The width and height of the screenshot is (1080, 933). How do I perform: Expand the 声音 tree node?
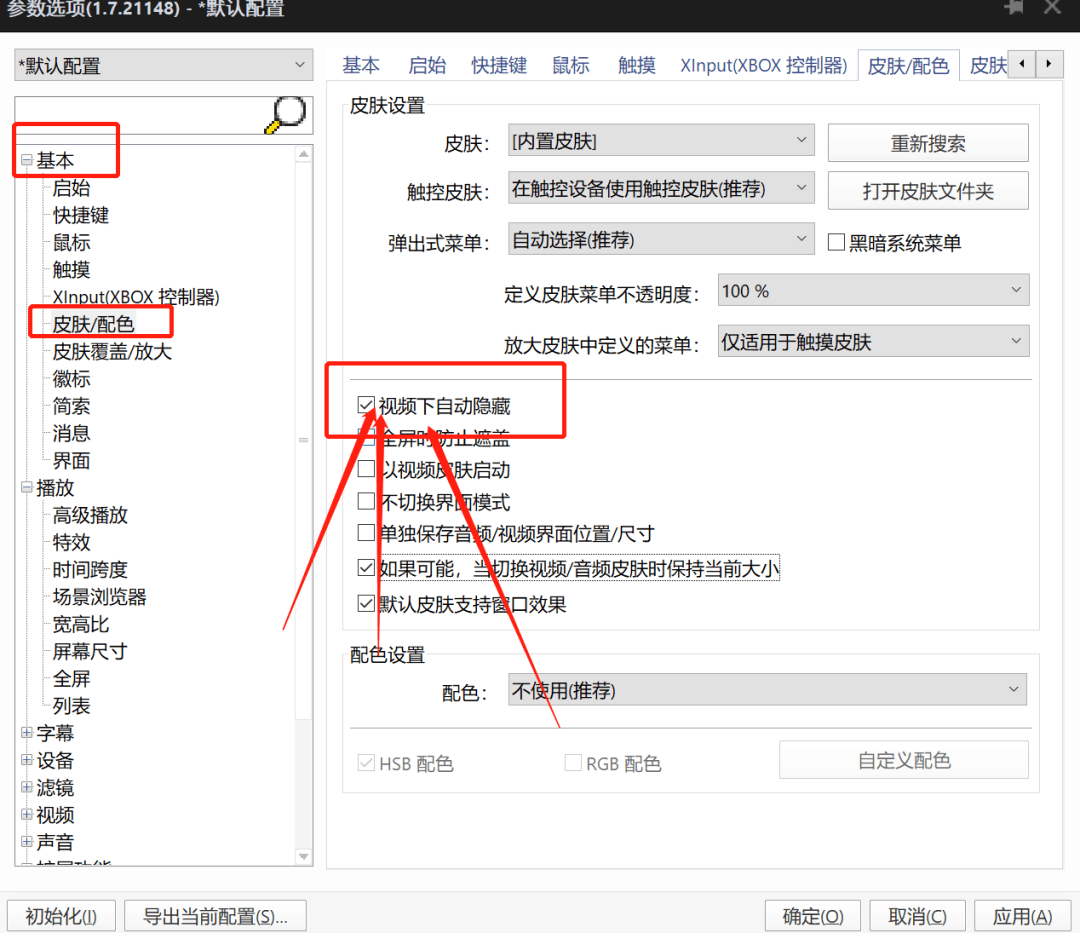[x=27, y=841]
